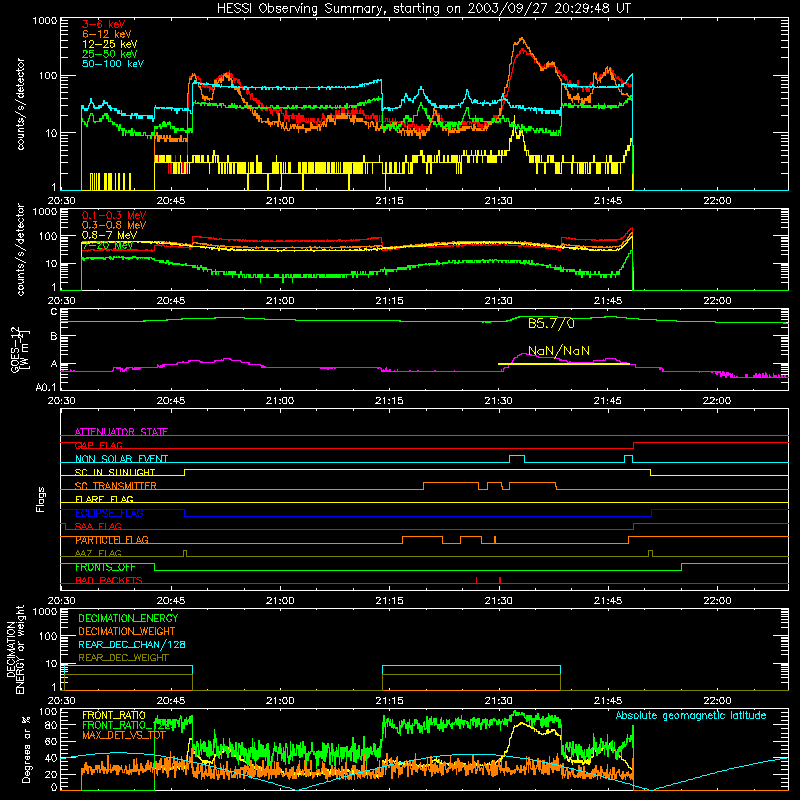
Task: Select the 3-6 keV legend label
Action: point(104,24)
